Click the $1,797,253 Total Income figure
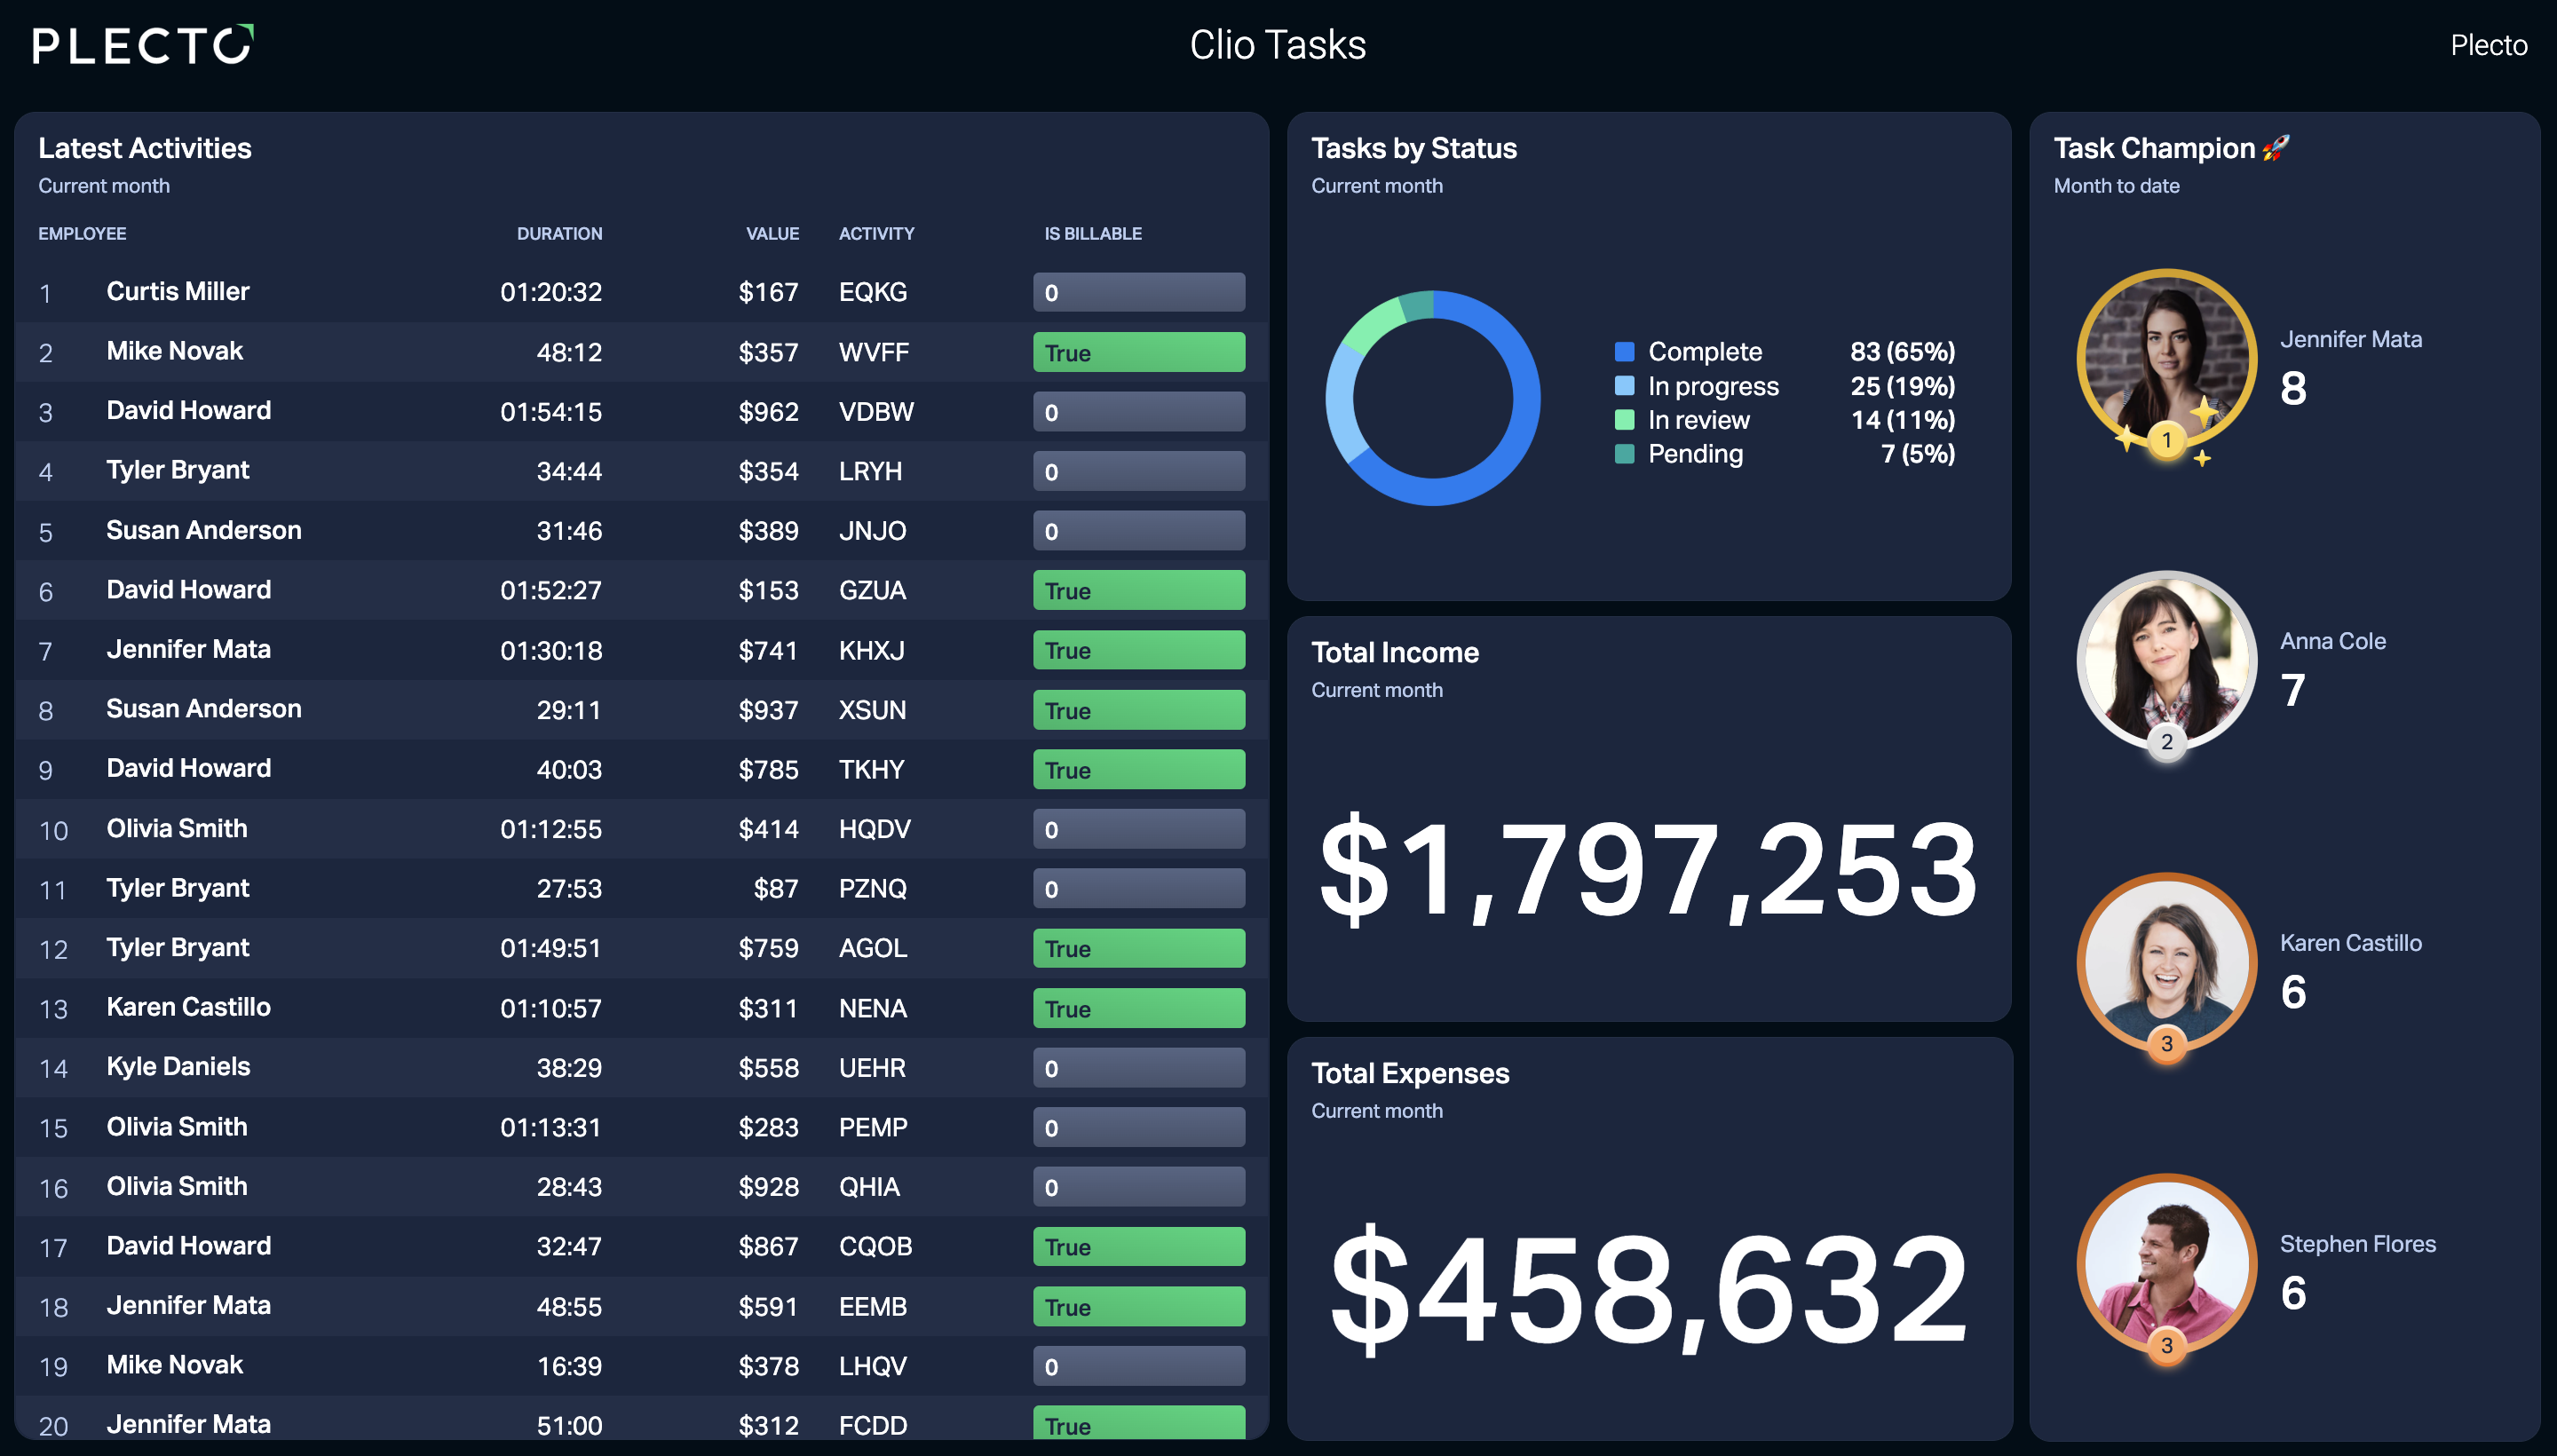This screenshot has width=2557, height=1456. pos(1647,868)
